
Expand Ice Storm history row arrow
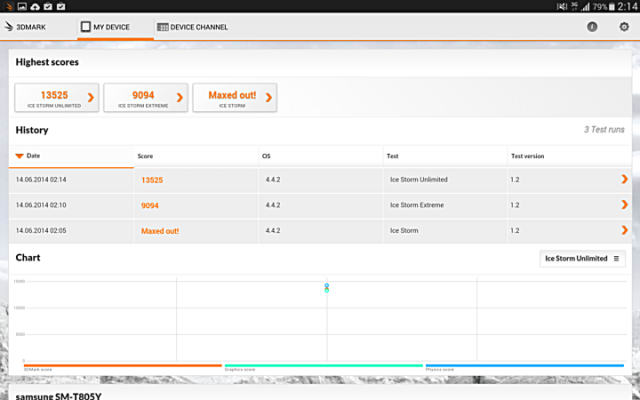pyautogui.click(x=624, y=230)
